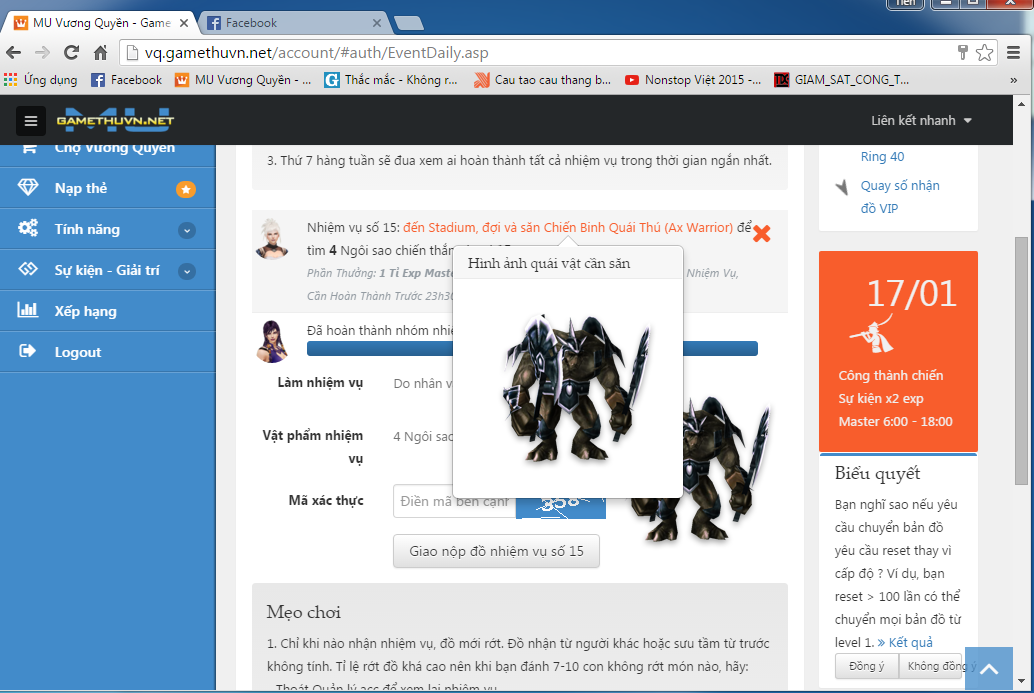Click the Logout arrow icon
Viewport: 1034px width, 693px height.
28,352
